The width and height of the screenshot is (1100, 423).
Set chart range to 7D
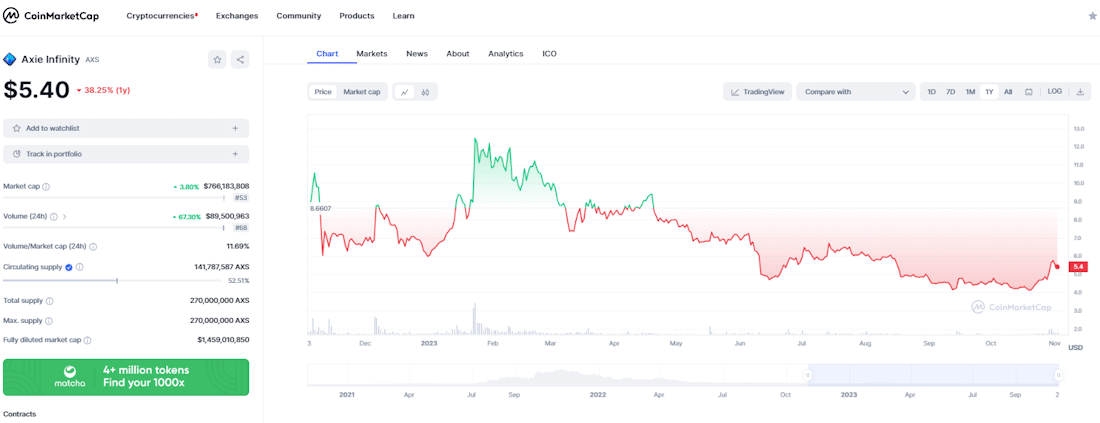click(951, 92)
